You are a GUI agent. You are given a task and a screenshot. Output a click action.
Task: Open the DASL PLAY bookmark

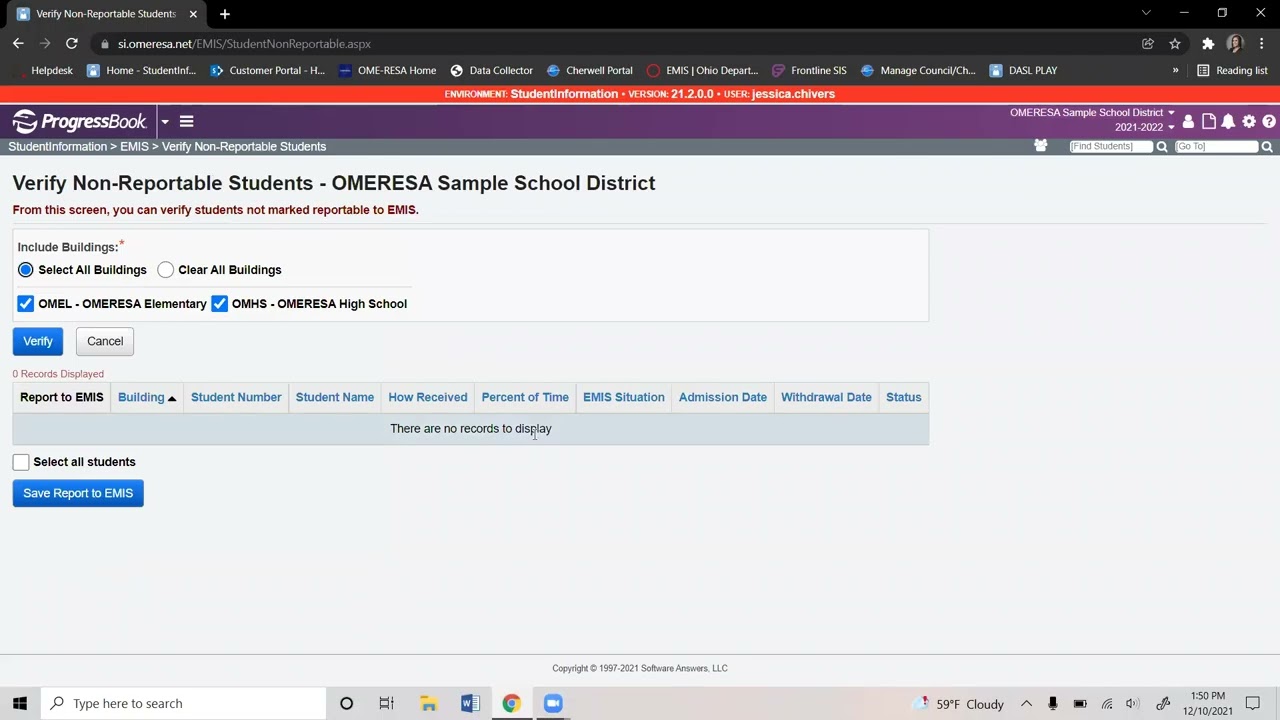[x=1024, y=71]
